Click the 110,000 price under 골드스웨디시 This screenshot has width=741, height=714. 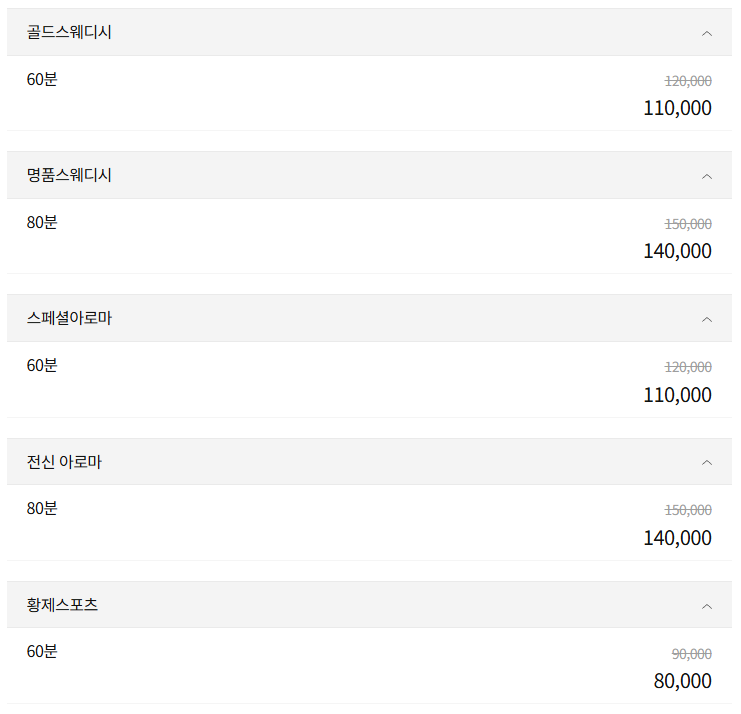[677, 108]
